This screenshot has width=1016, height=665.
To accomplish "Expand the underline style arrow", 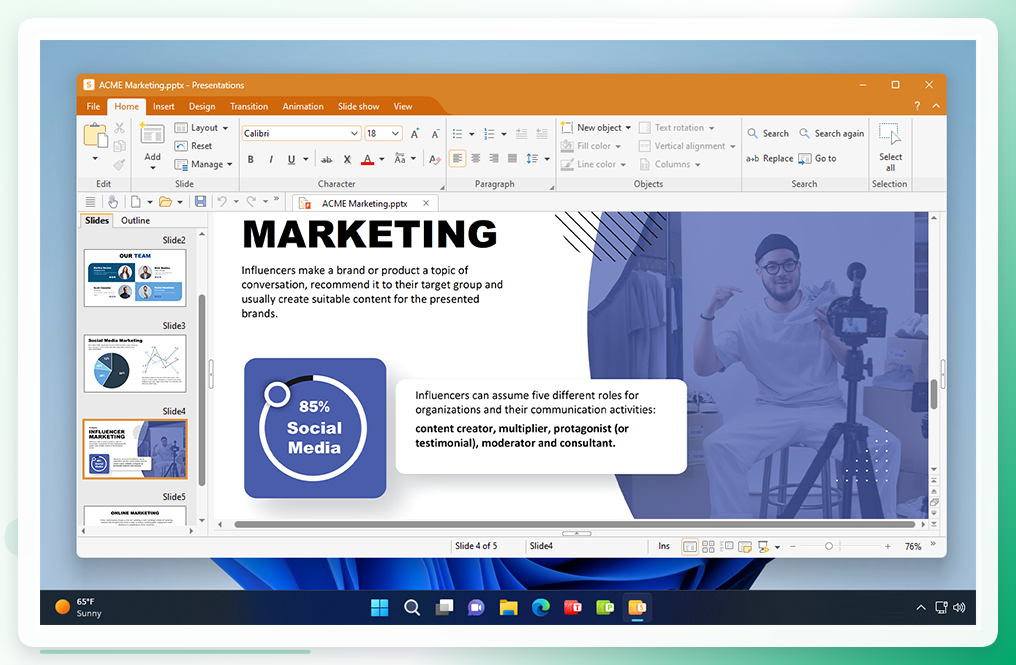I will [x=306, y=159].
